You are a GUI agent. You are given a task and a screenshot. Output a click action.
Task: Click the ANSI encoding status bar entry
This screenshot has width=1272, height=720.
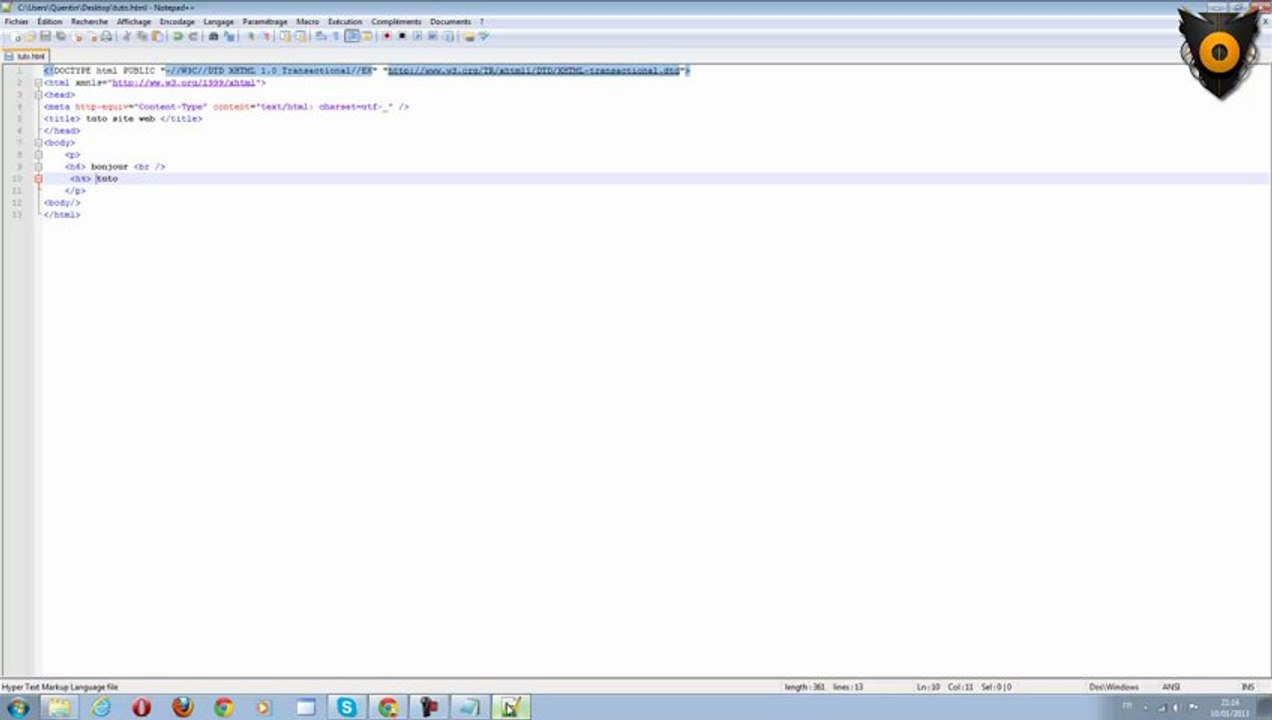[1171, 687]
